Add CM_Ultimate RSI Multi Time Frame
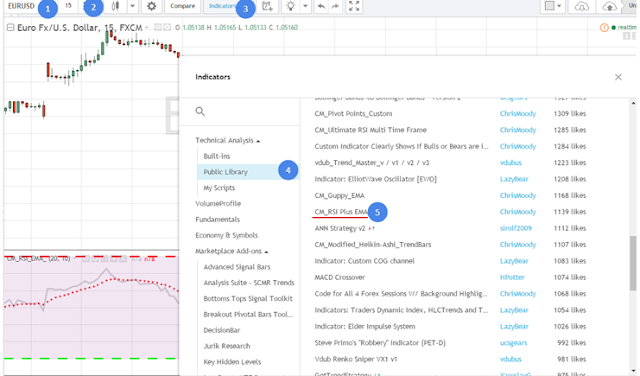Screen dimensions: 640x376 (x=370, y=130)
